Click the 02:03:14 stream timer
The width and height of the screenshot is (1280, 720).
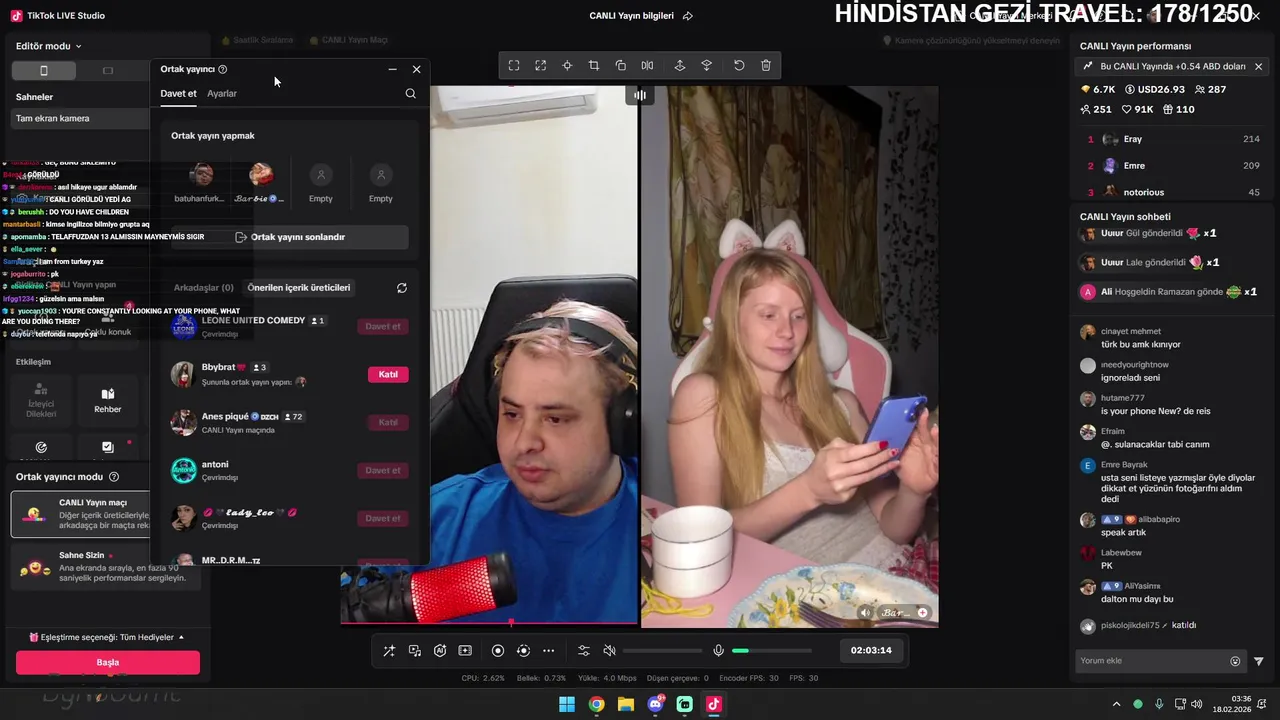click(871, 650)
